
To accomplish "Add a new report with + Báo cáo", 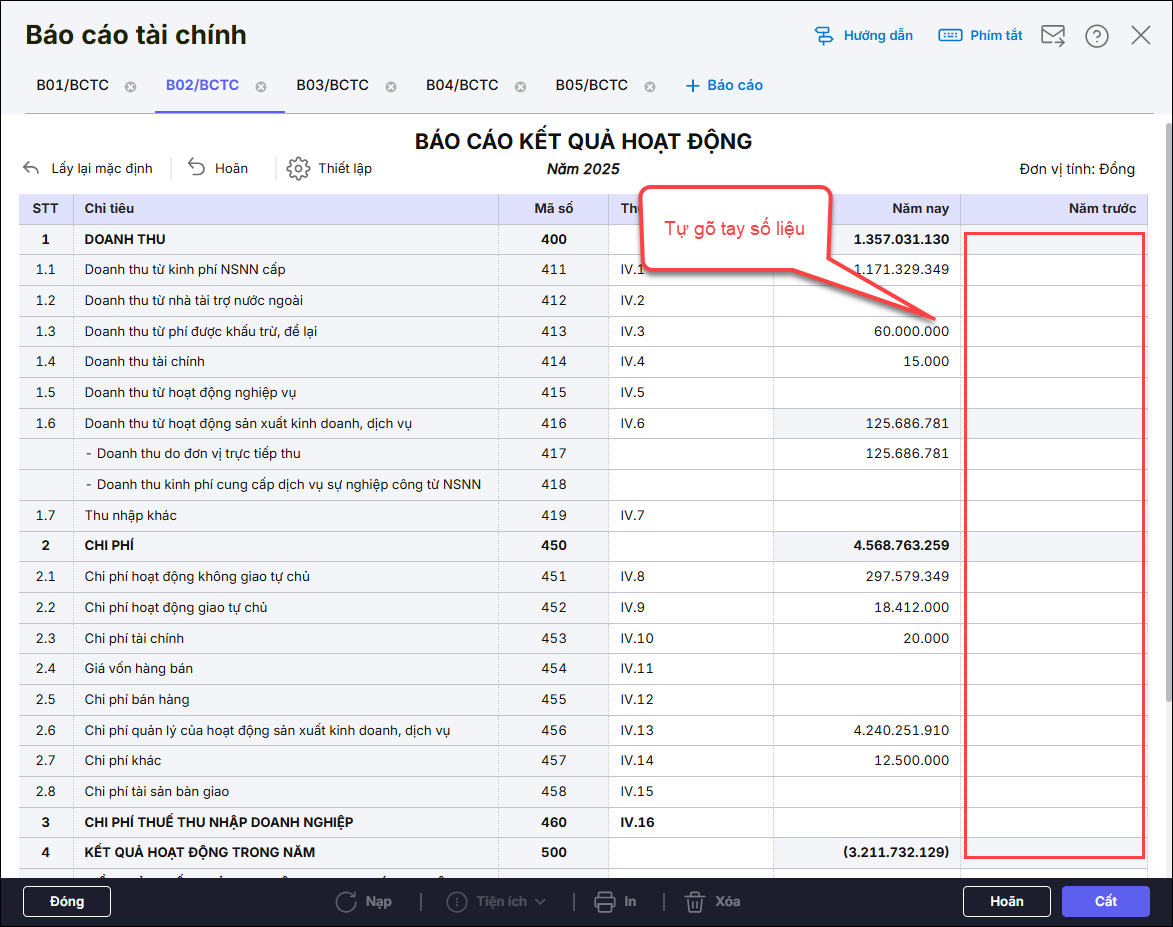I will tap(724, 85).
